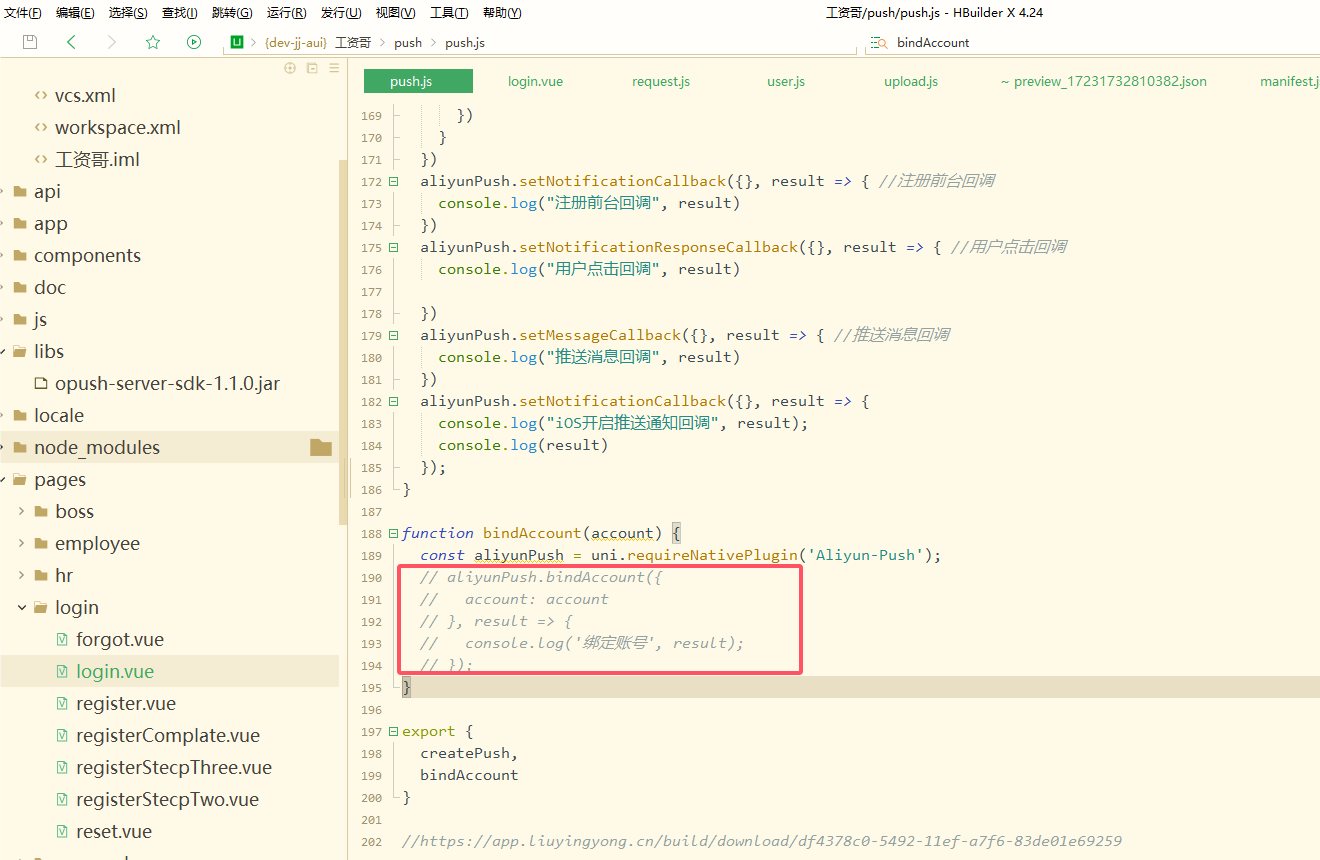Click breadcrumb segment {dev-jj-aui} 工资哥

318,43
